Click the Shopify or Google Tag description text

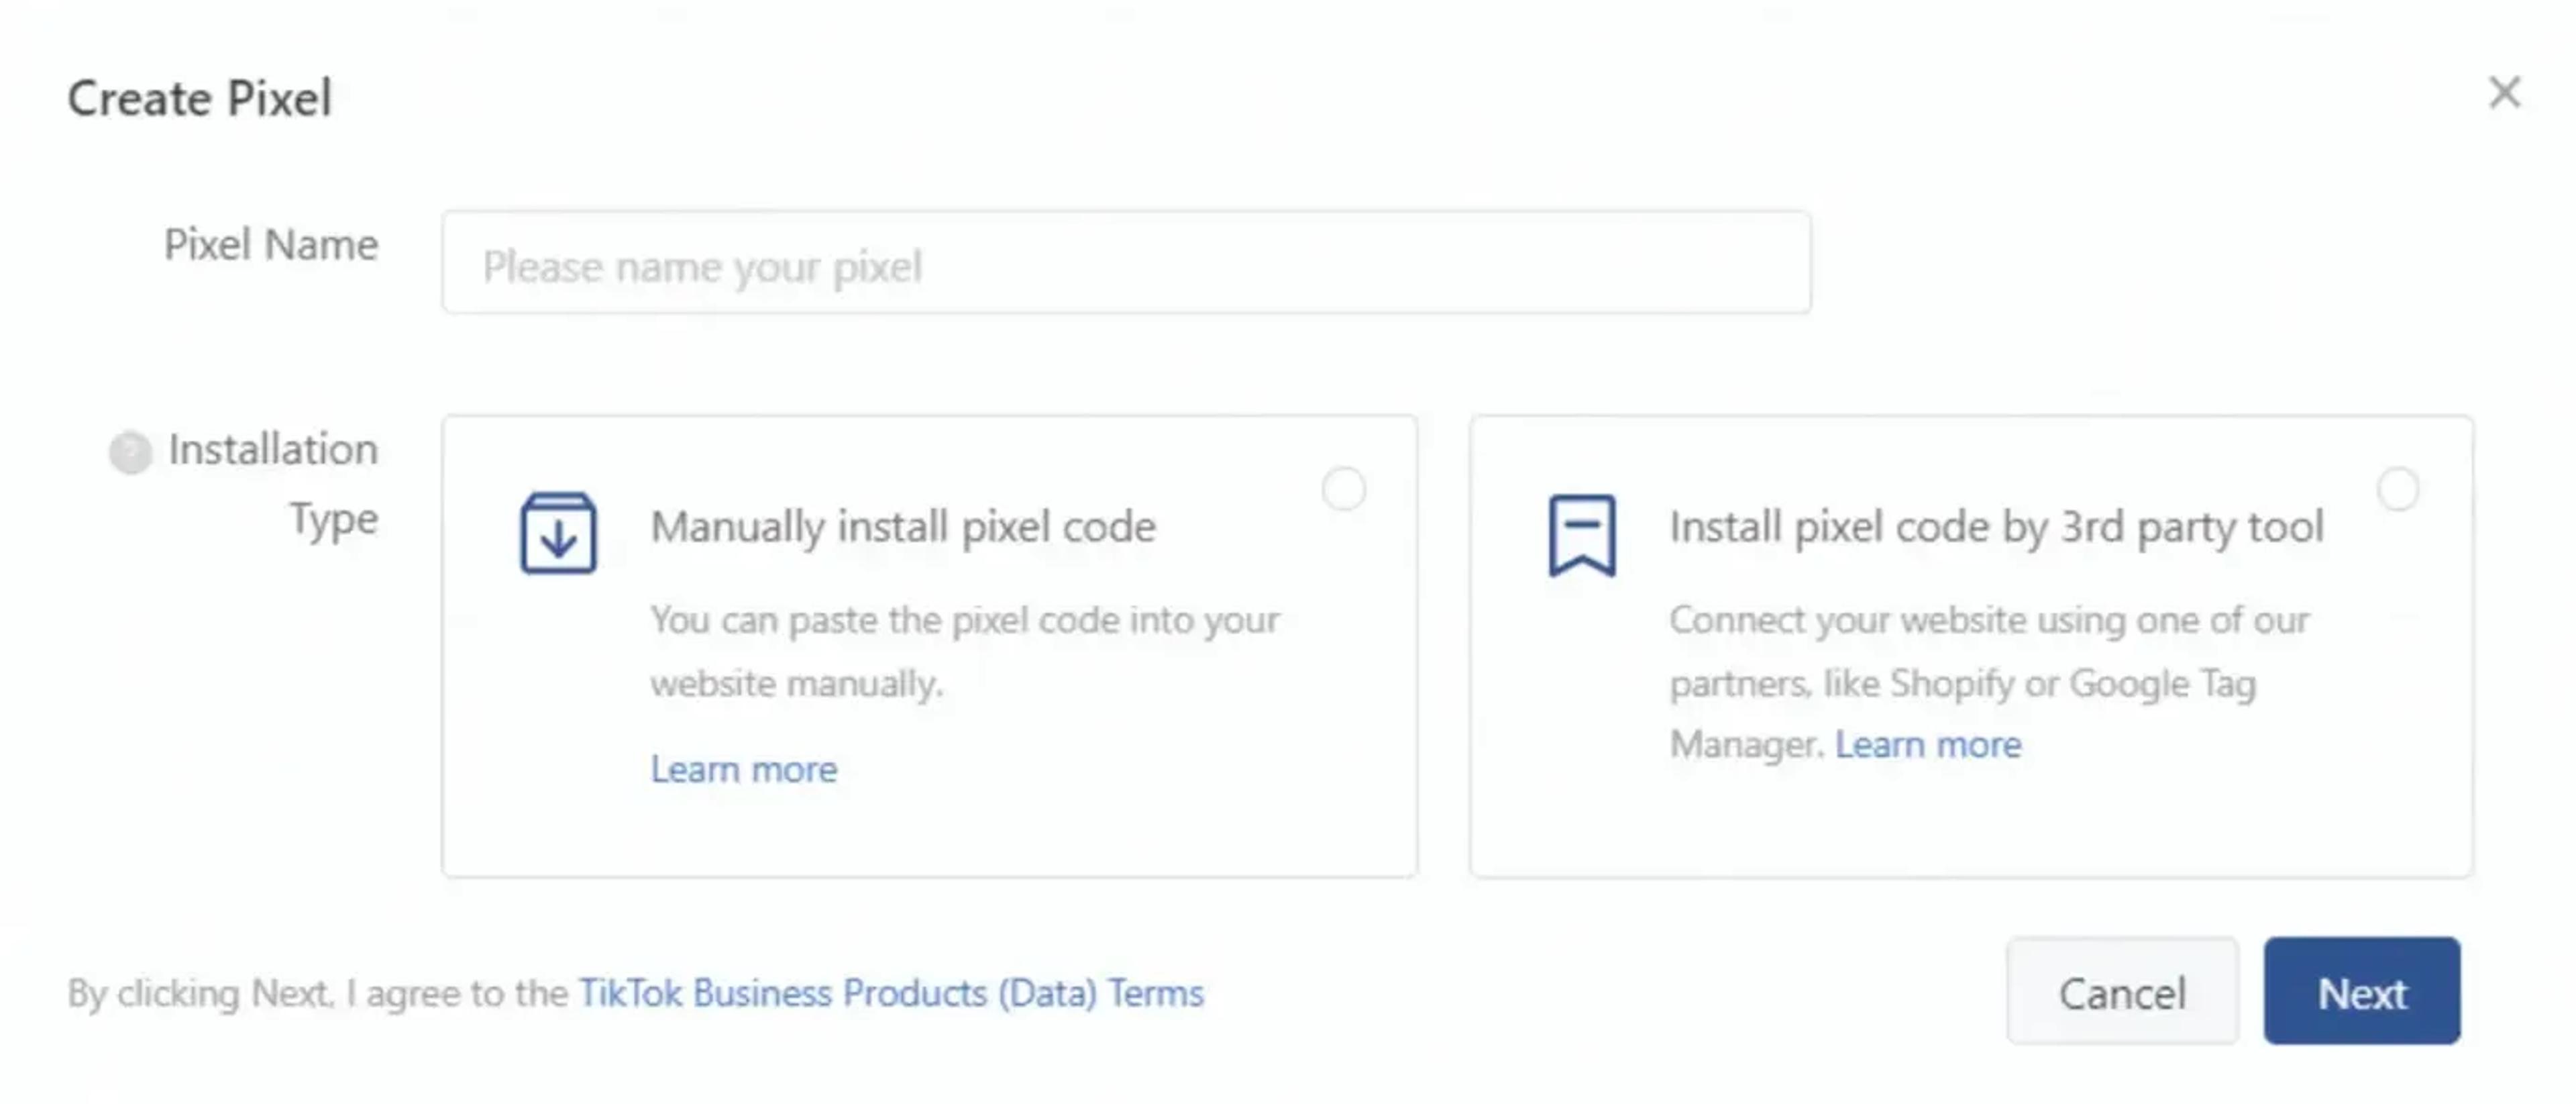1989,681
